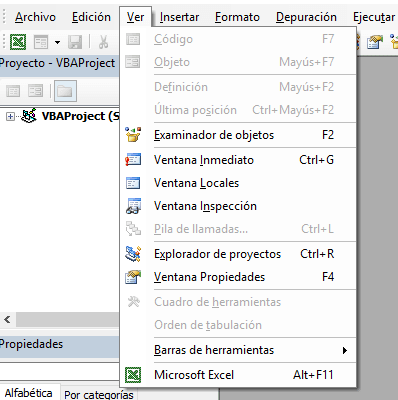The width and height of the screenshot is (398, 400).
Task: Click the F4 shortcut beside Ventana Propiedades
Action: pos(328,277)
